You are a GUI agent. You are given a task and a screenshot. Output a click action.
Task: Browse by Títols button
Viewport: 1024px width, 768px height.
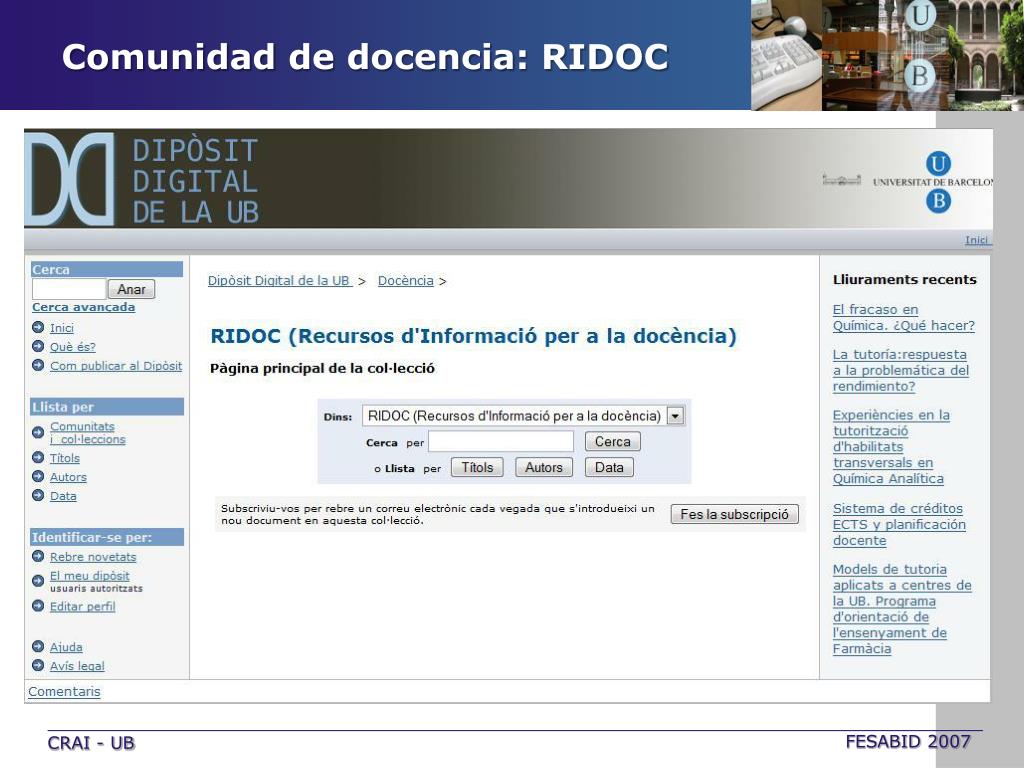tap(477, 467)
